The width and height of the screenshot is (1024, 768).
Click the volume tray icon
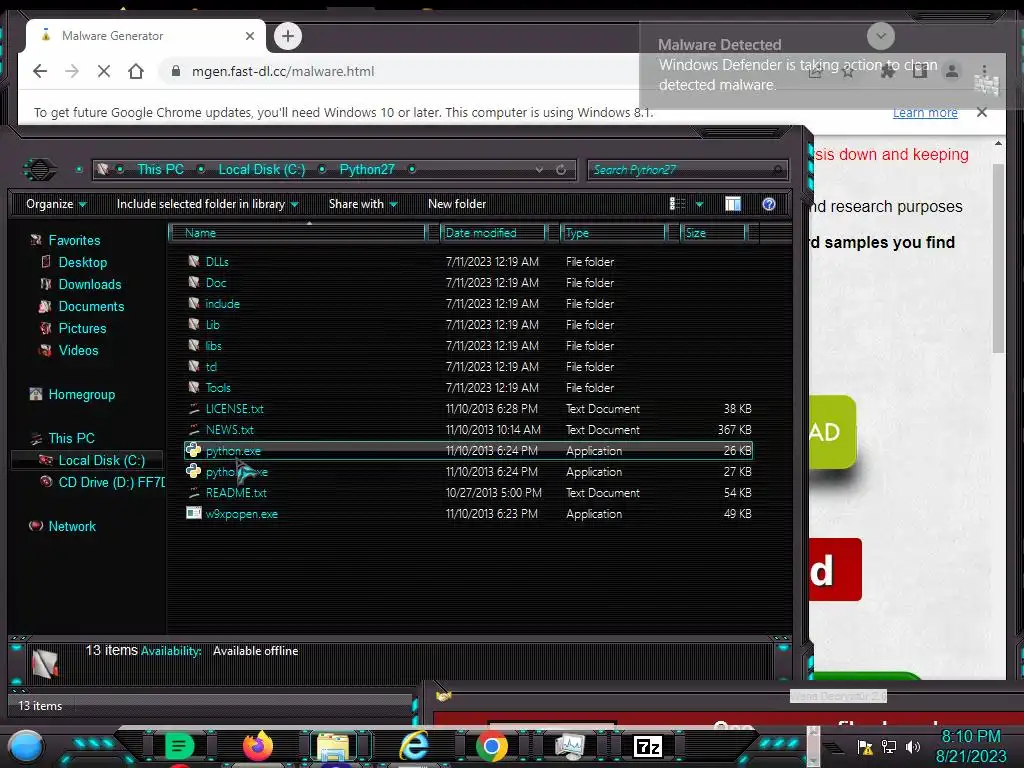tap(913, 746)
